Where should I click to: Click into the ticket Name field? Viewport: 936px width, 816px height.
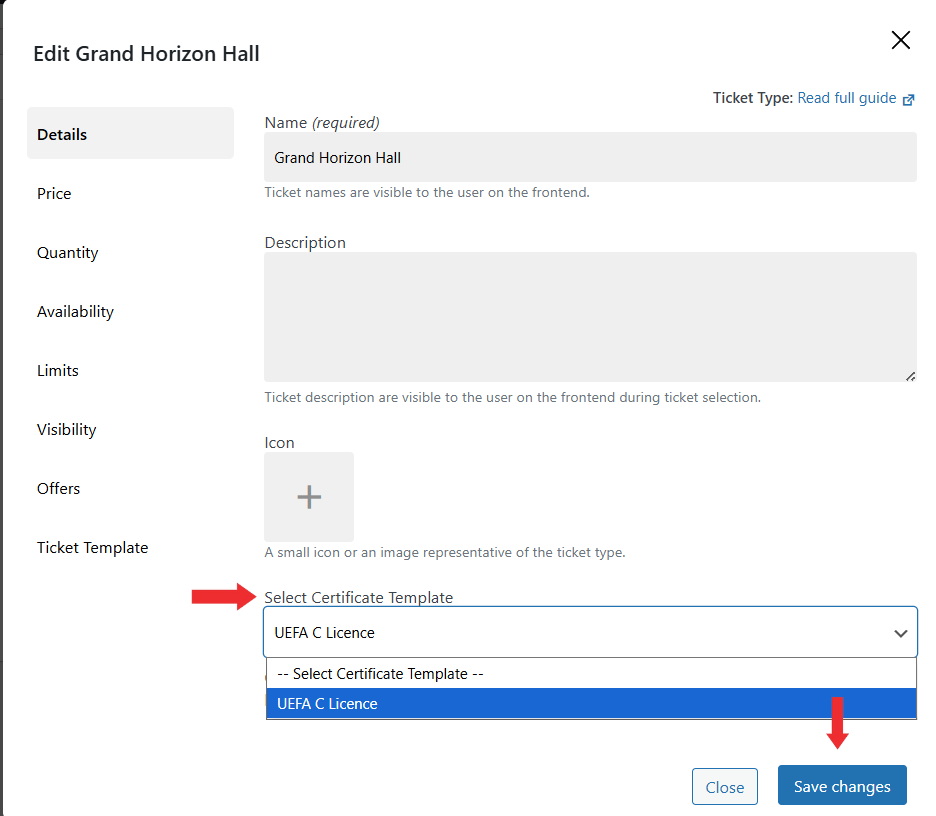click(590, 158)
